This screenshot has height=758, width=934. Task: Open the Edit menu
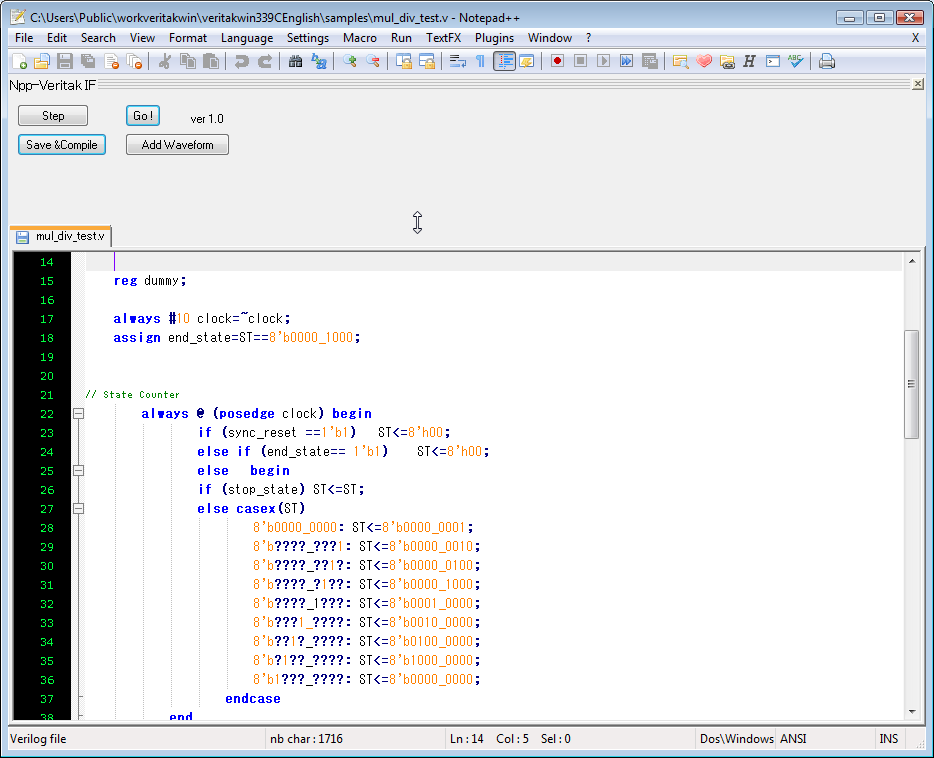point(57,38)
